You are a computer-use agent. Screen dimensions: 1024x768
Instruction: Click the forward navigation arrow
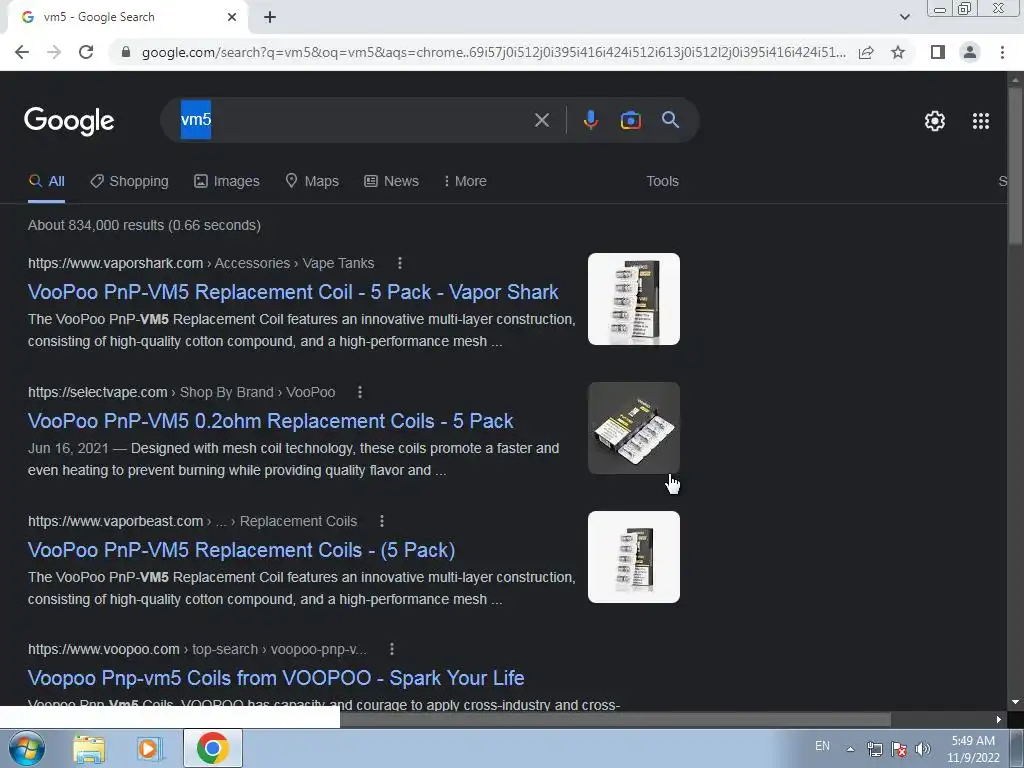(x=54, y=52)
